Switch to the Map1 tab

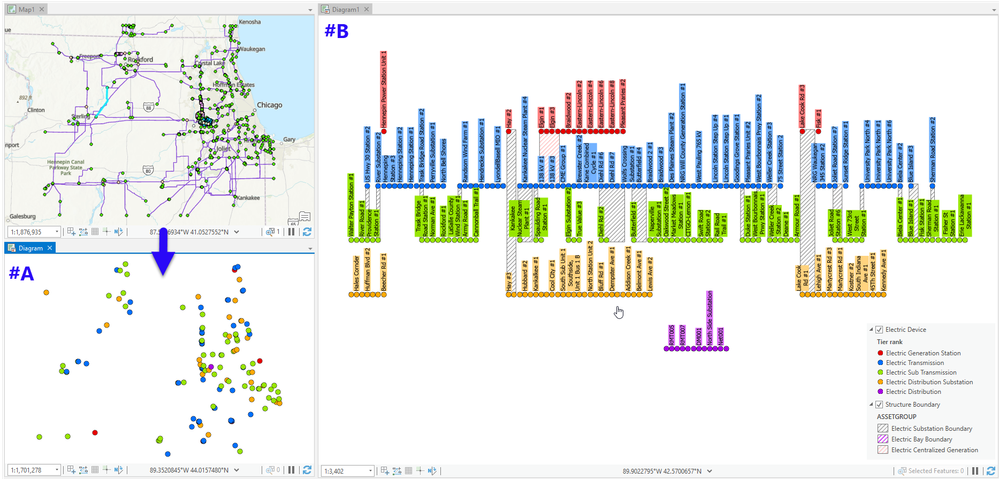(x=24, y=9)
